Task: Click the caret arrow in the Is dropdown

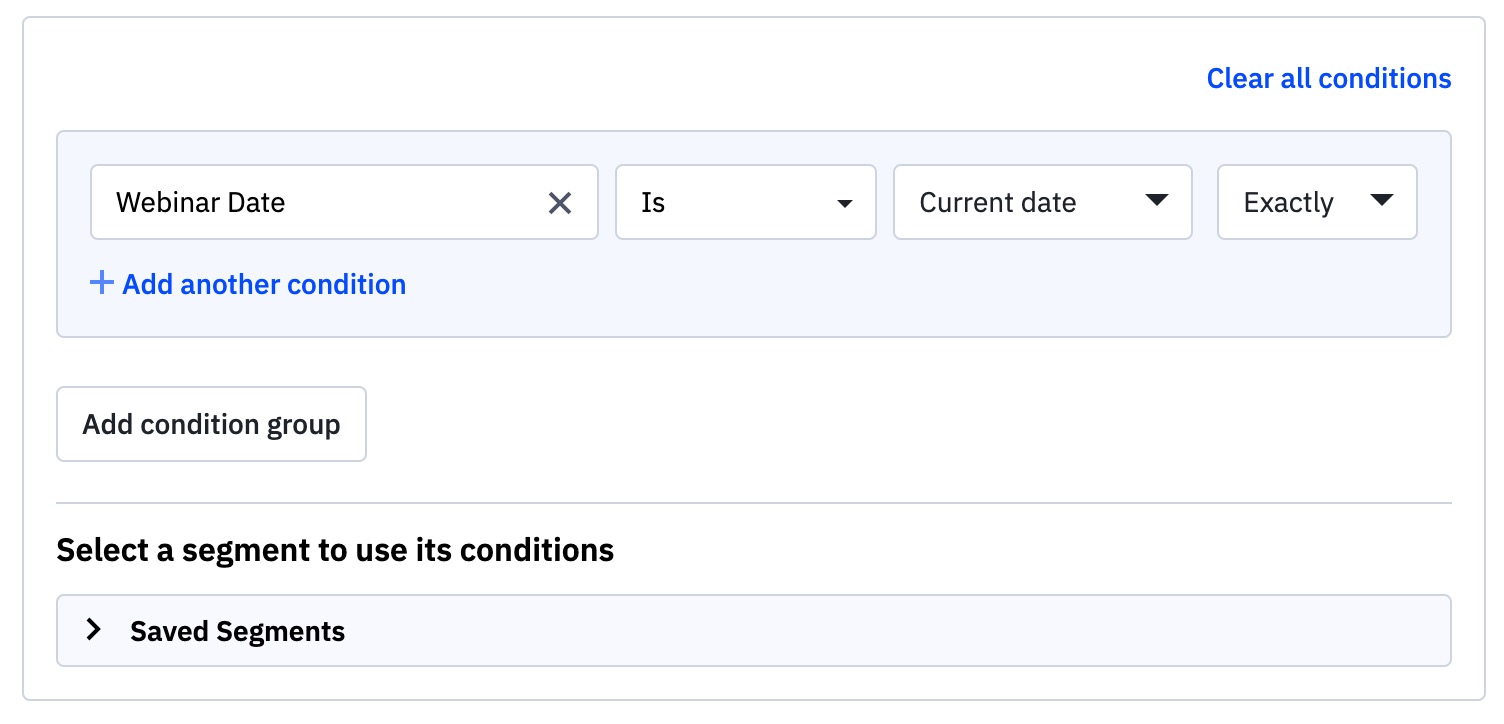Action: (x=845, y=203)
